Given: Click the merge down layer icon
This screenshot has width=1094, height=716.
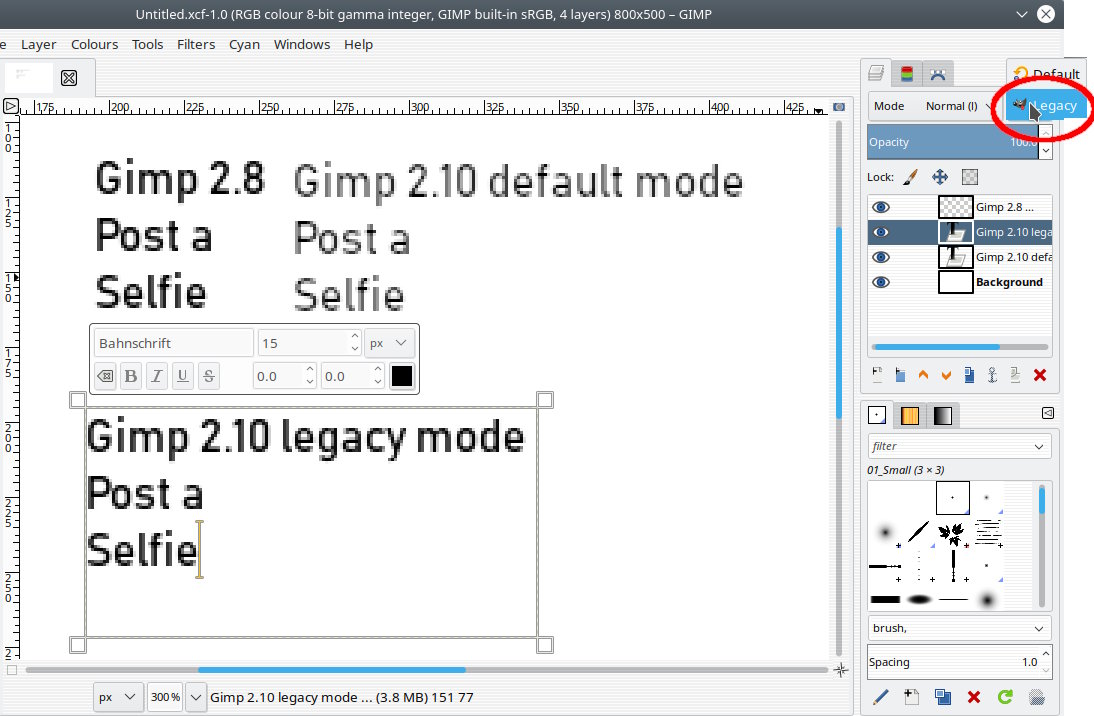Looking at the screenshot, I should (x=1015, y=375).
